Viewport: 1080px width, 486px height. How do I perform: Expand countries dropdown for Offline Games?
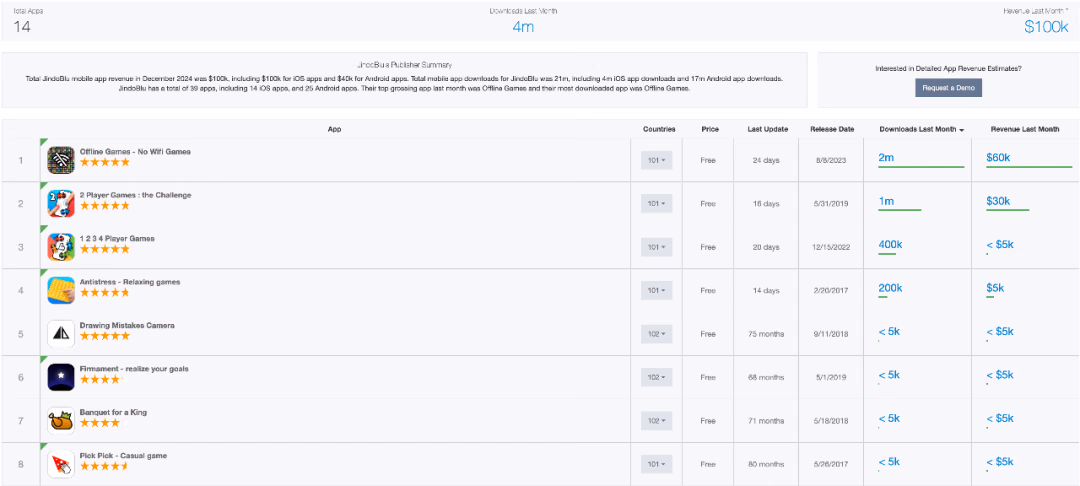pos(656,160)
